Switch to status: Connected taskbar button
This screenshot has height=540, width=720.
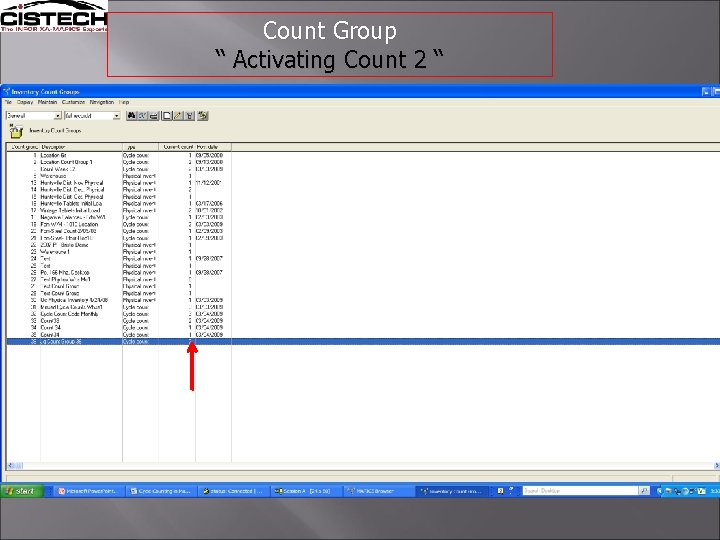click(233, 491)
